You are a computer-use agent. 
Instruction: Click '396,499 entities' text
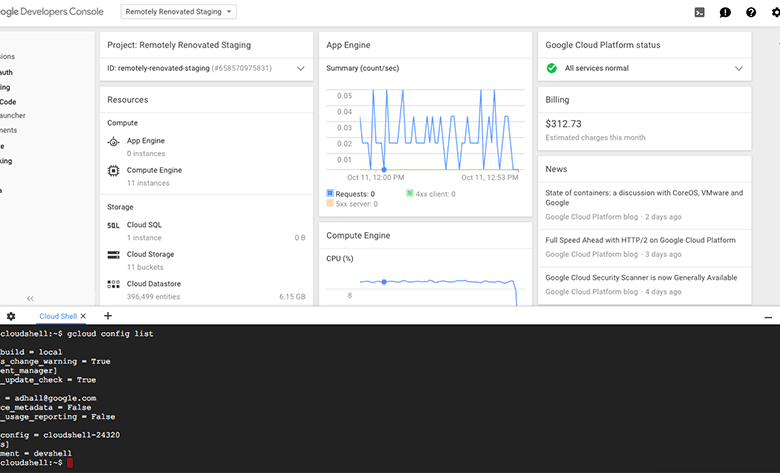coord(153,296)
